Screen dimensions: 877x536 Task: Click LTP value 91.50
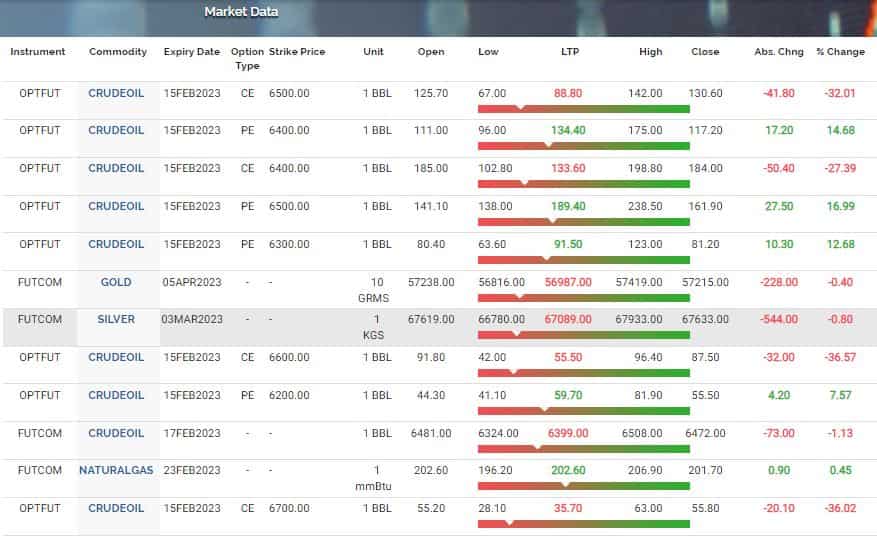(568, 244)
